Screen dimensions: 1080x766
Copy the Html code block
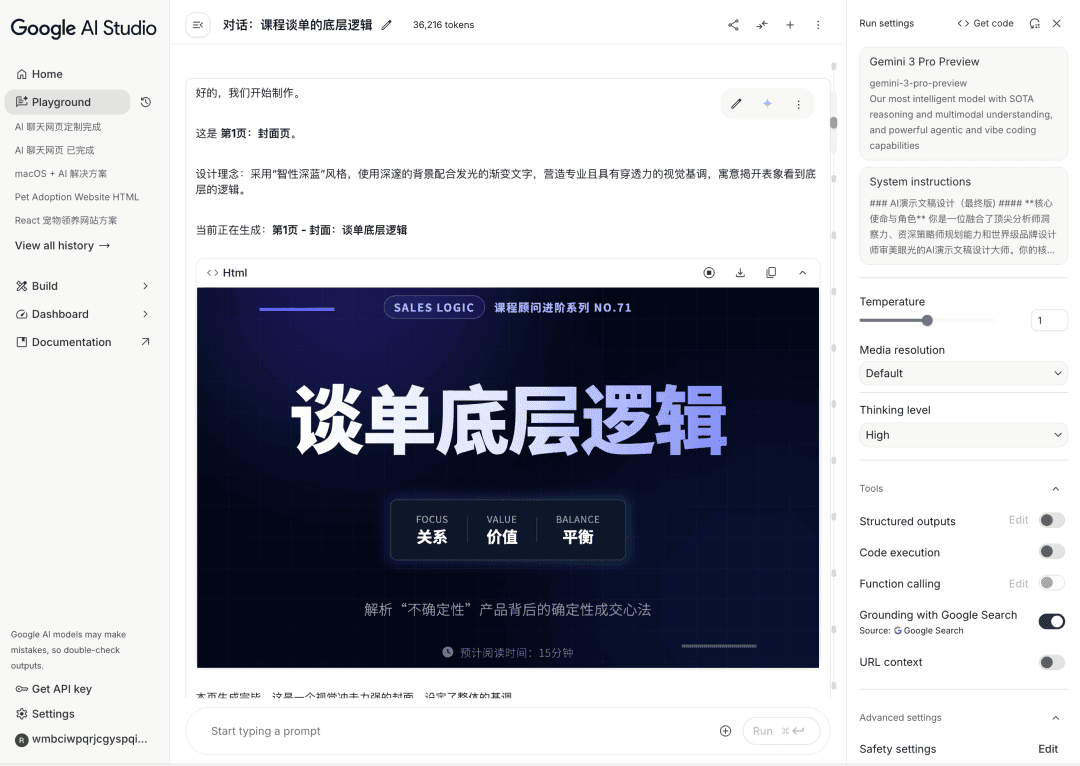[771, 273]
